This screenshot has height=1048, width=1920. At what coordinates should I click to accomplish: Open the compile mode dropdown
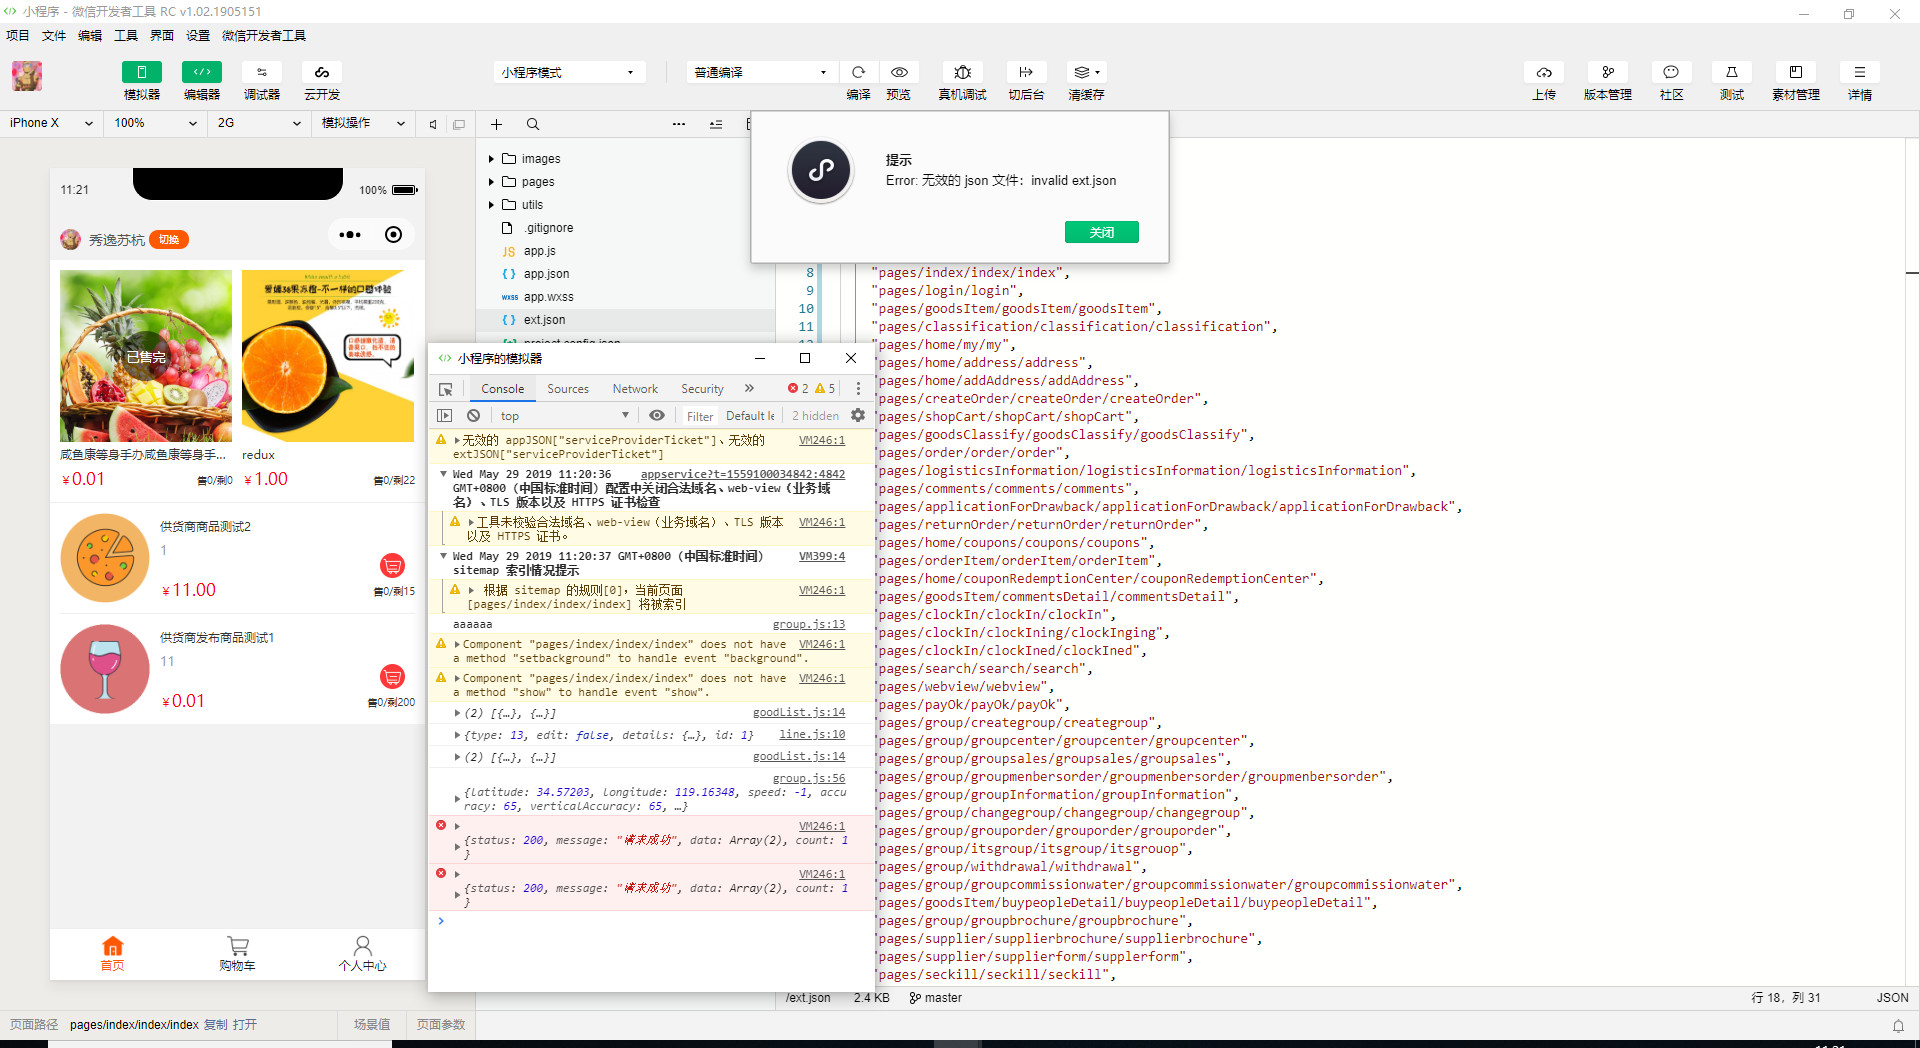coord(761,72)
